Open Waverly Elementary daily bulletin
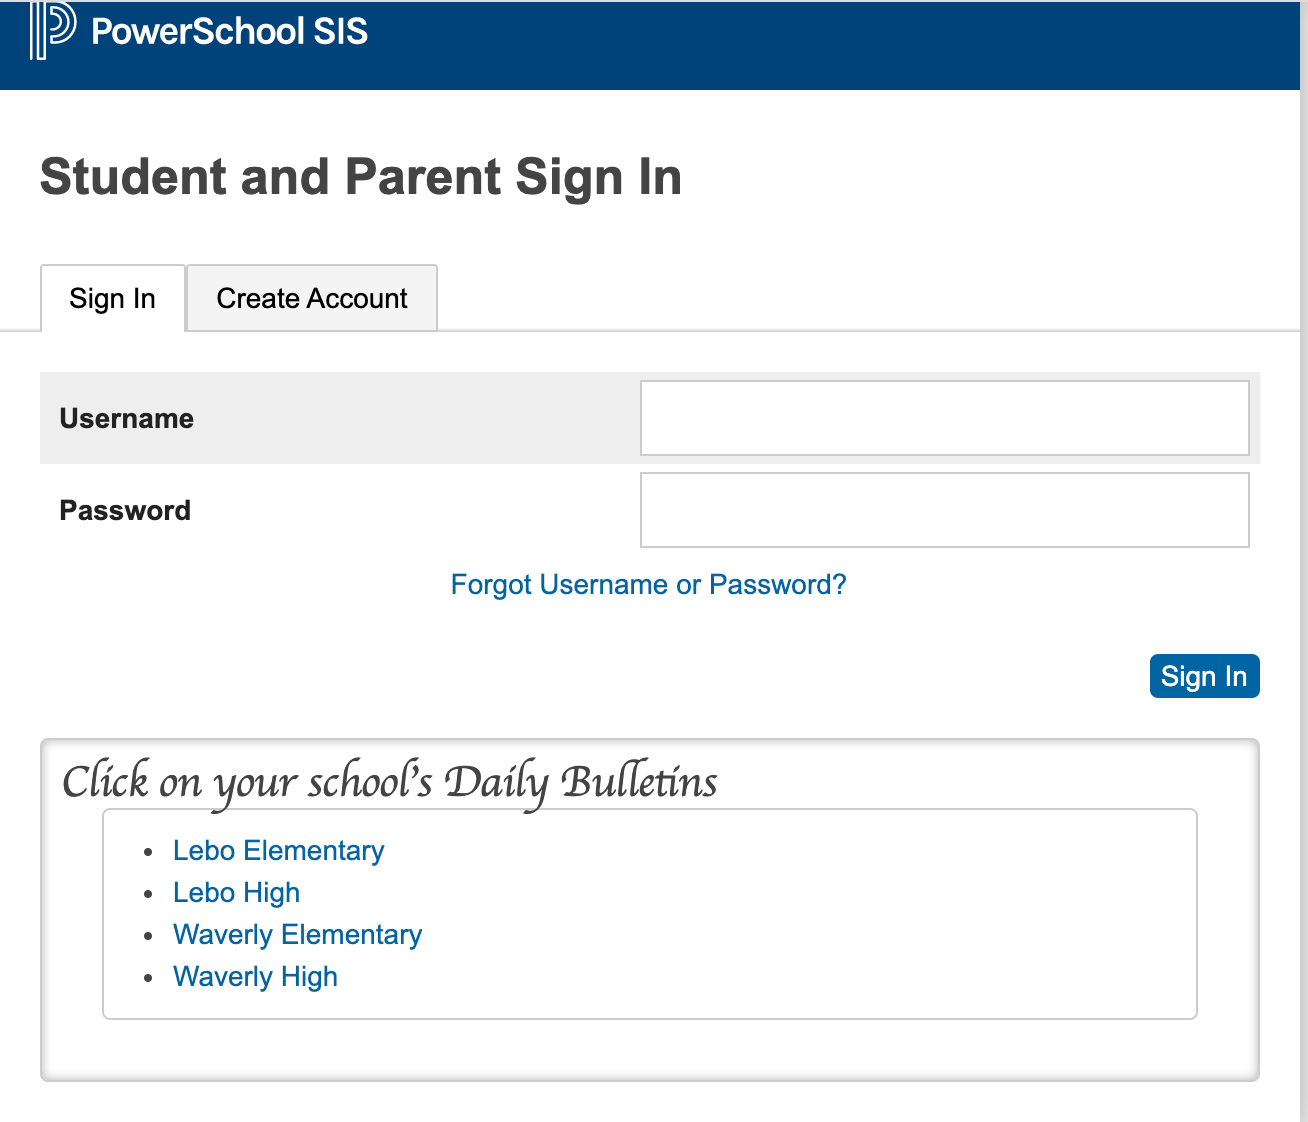Screen dimensions: 1308x1122 pos(297,934)
